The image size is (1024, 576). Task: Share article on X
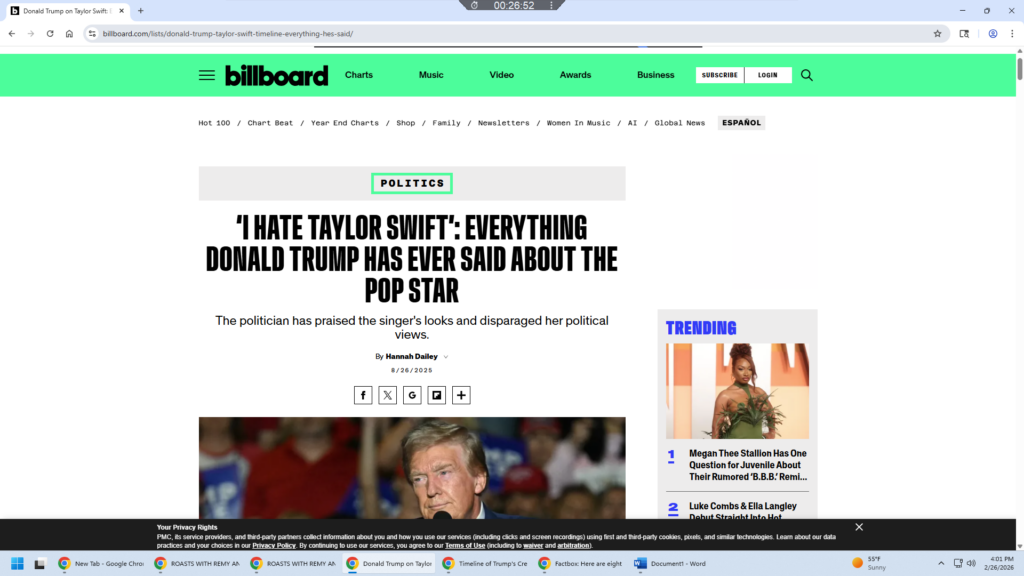point(388,395)
